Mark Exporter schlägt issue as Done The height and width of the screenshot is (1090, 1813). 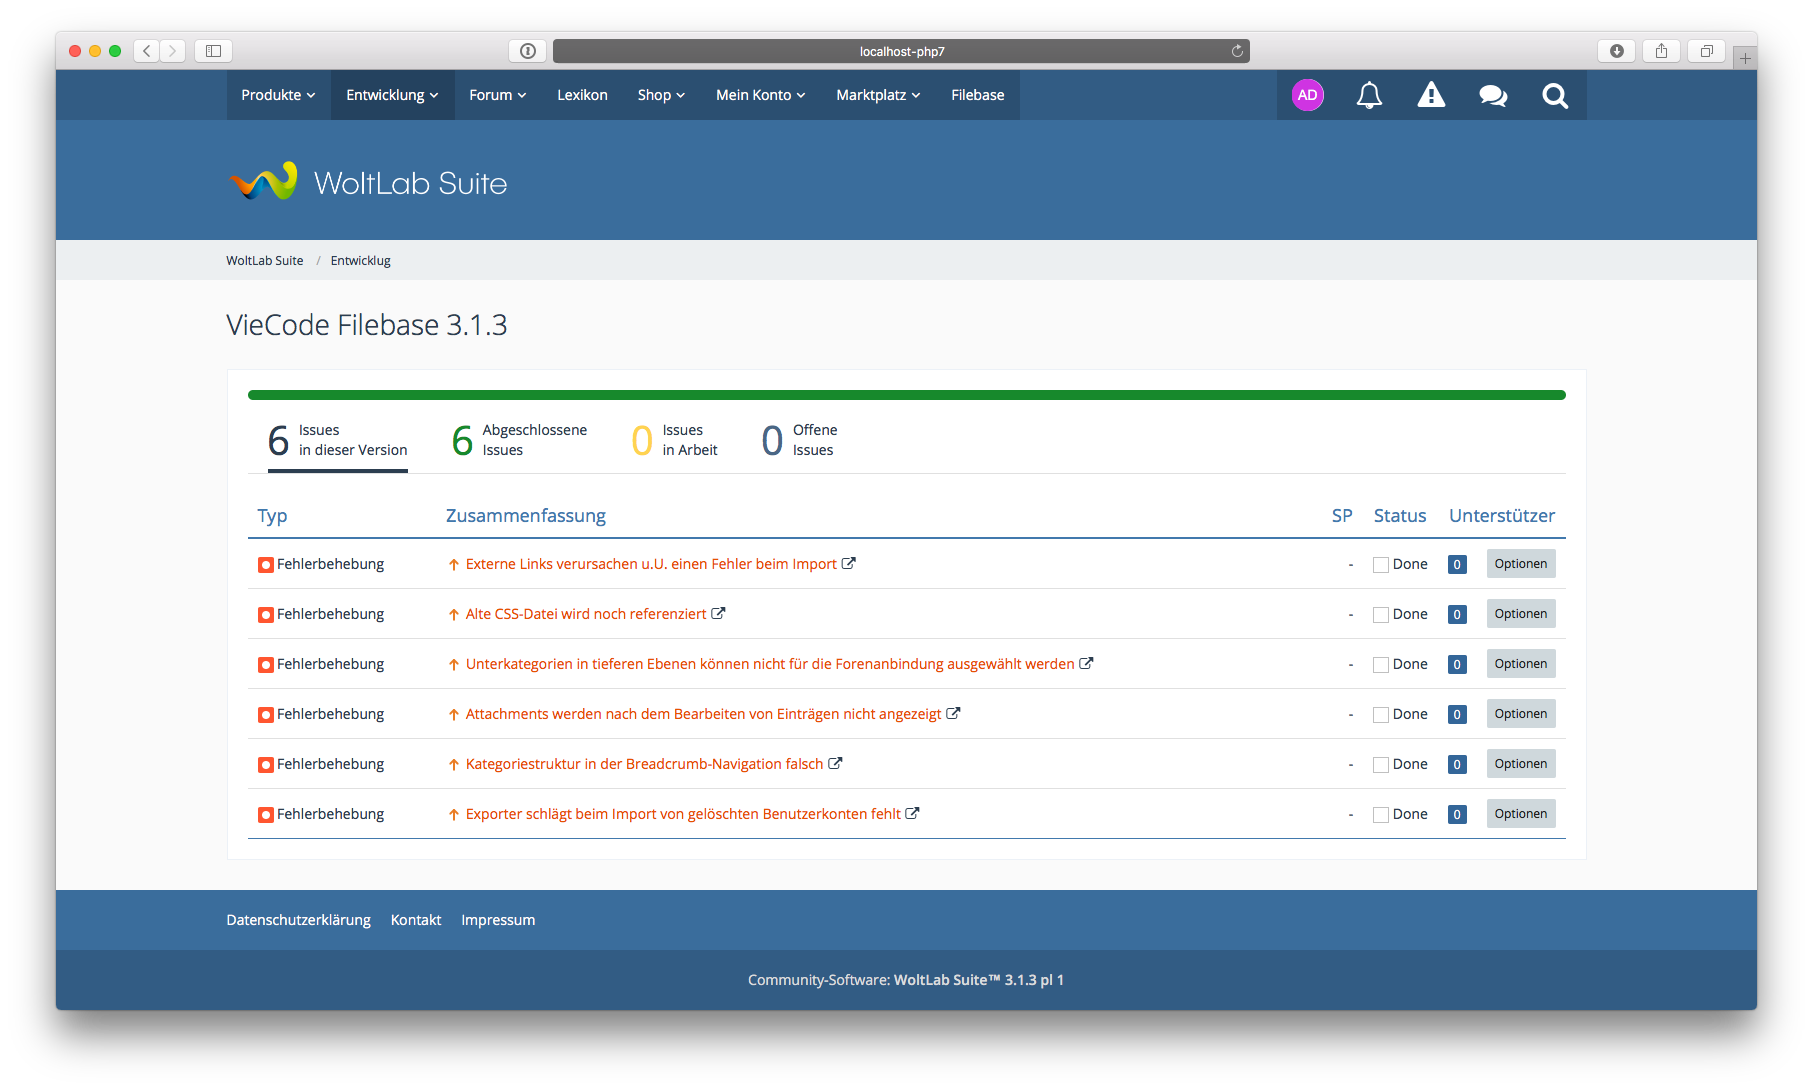tap(1381, 815)
